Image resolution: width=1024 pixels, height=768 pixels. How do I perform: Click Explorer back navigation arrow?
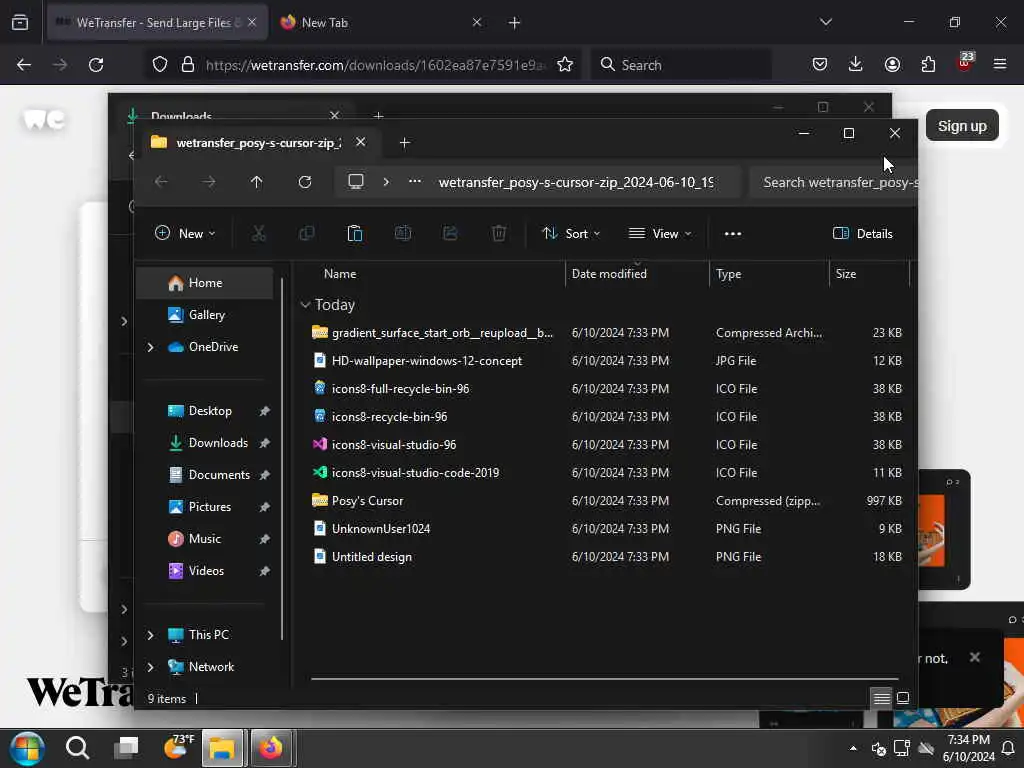coord(161,182)
